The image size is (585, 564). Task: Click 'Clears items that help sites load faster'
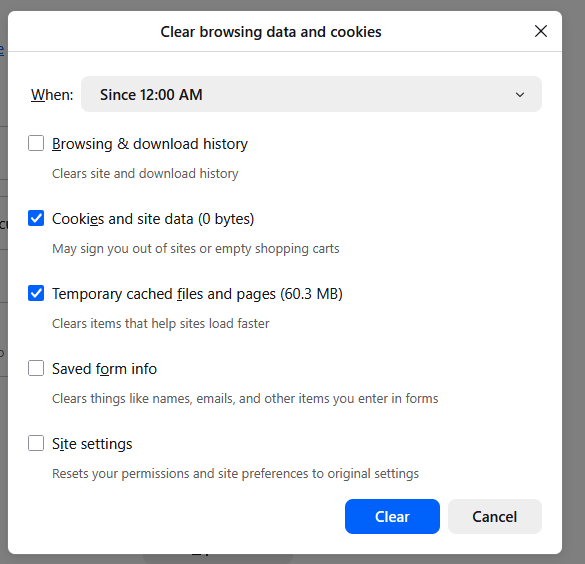tap(160, 323)
